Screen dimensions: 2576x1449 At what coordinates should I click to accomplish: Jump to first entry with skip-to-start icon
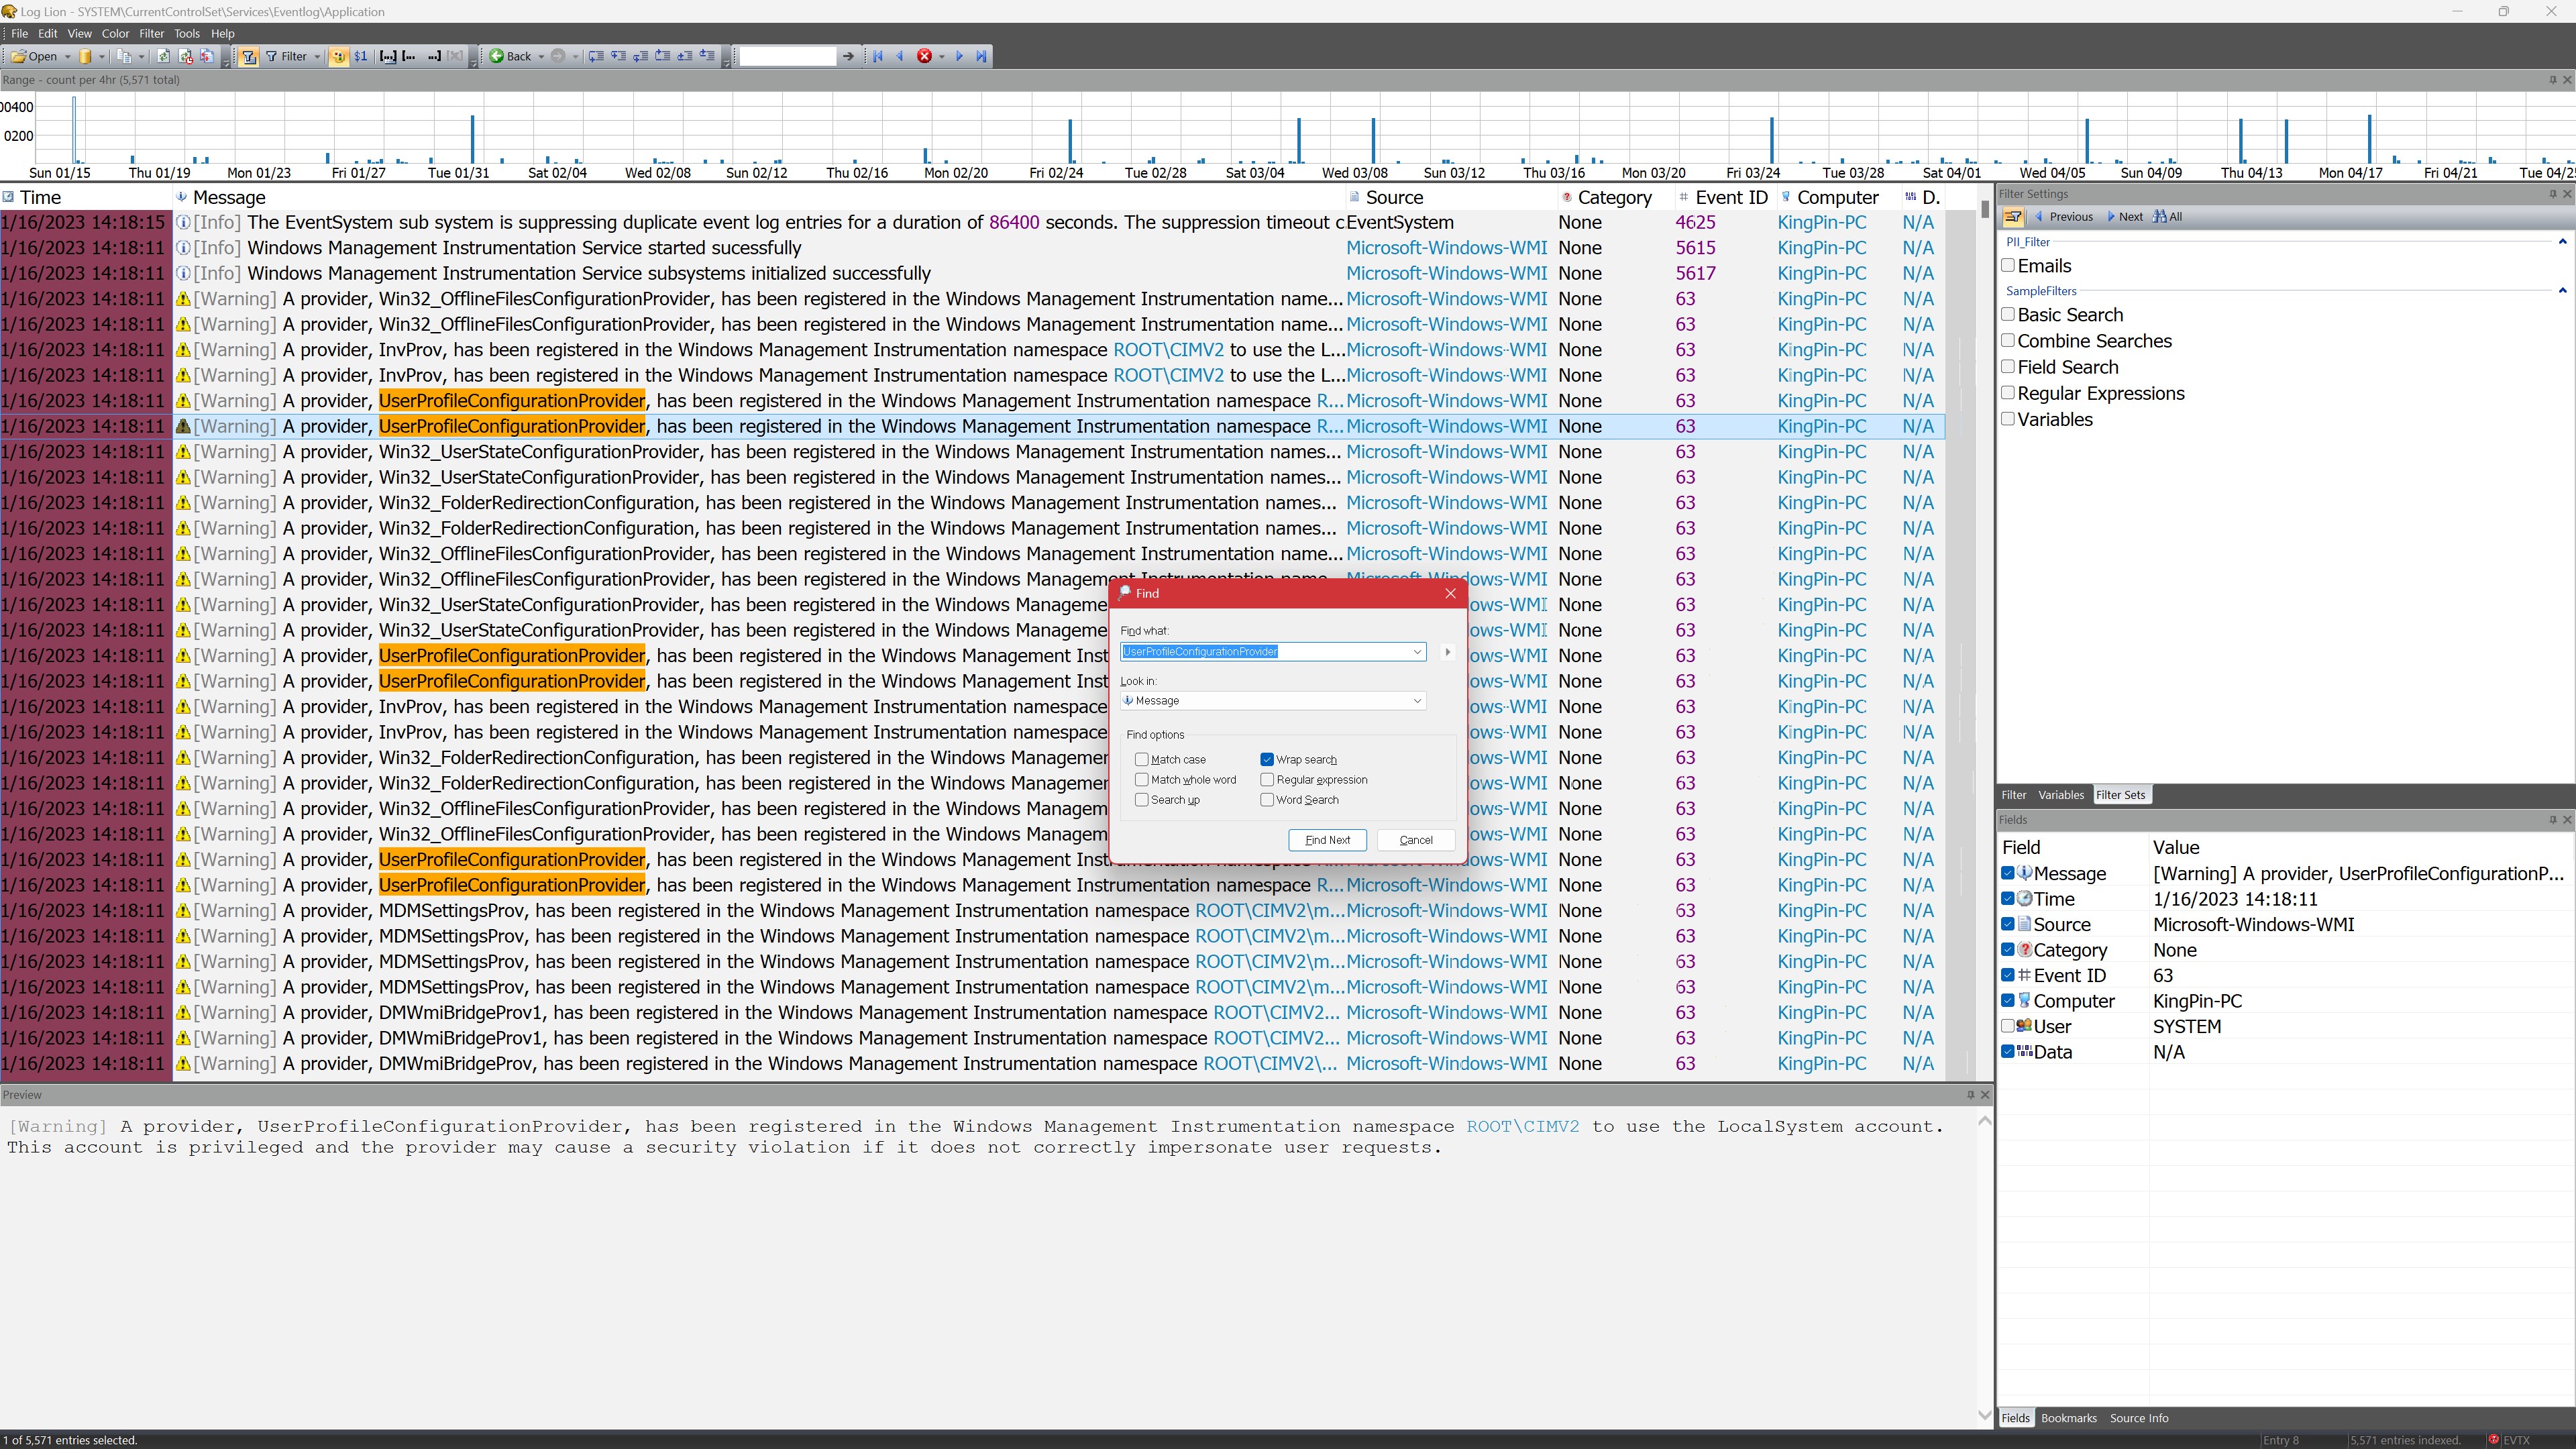878,56
